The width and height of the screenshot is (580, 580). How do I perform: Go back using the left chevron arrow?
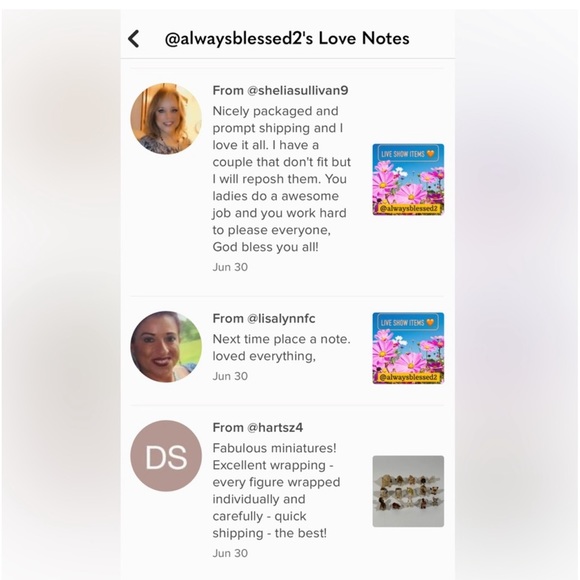pyautogui.click(x=134, y=38)
